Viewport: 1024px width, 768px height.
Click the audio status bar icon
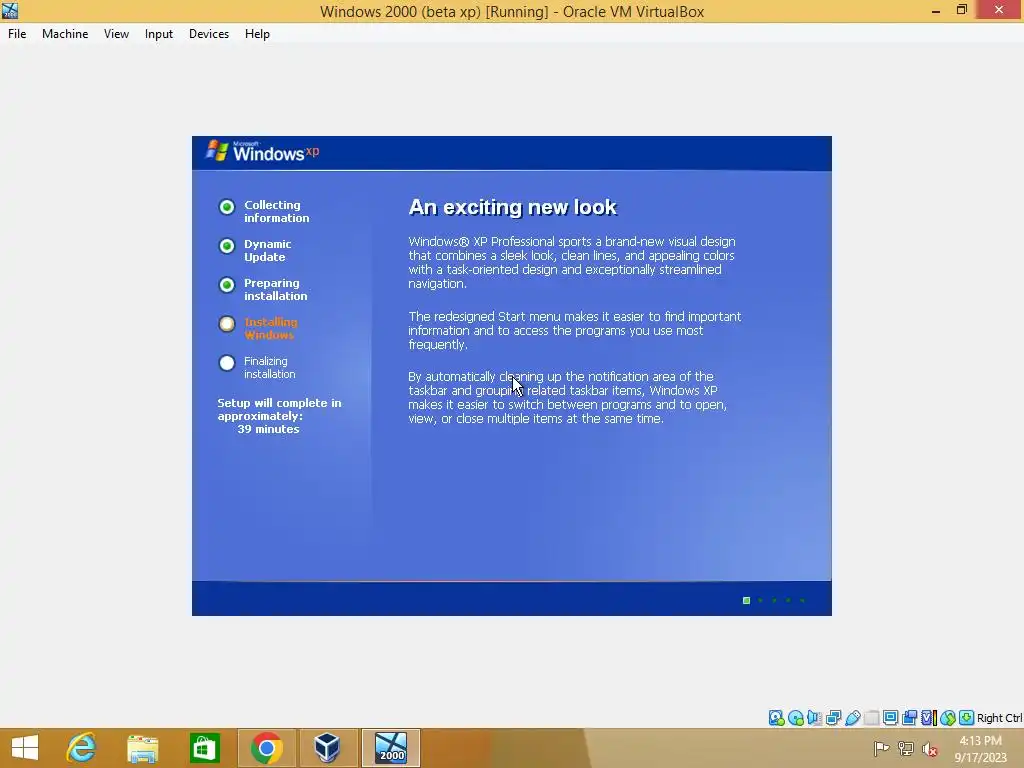pyautogui.click(x=814, y=718)
